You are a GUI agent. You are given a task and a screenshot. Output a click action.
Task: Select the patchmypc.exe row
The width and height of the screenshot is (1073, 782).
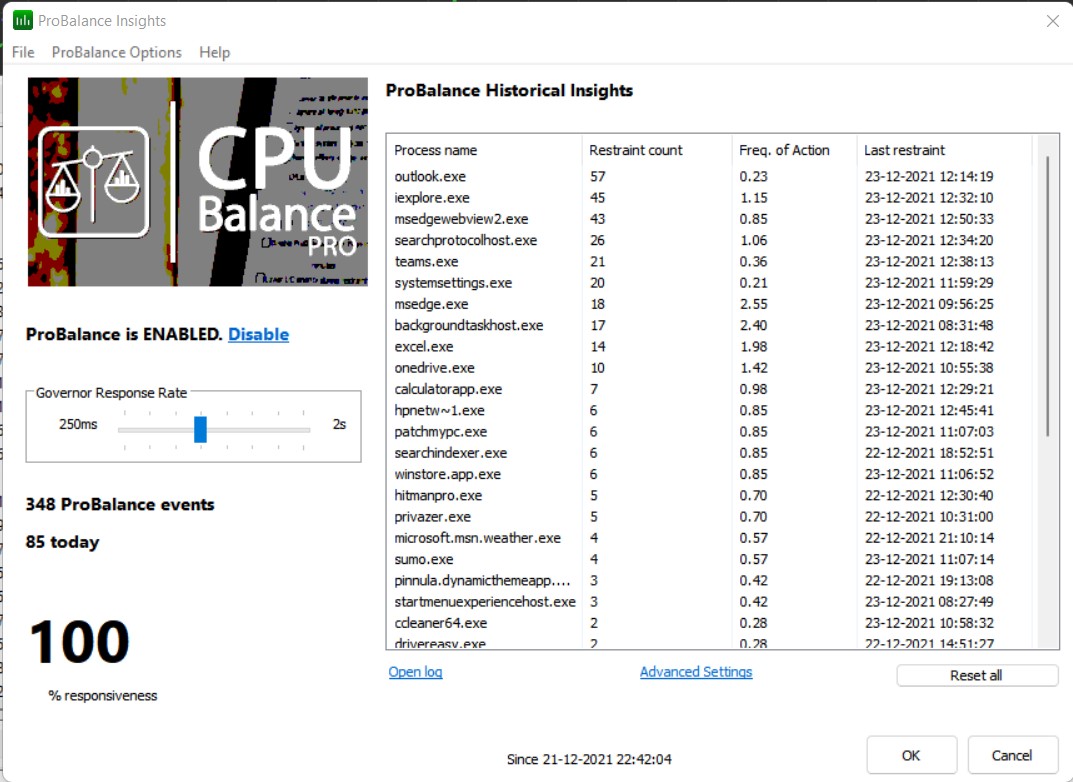point(709,432)
